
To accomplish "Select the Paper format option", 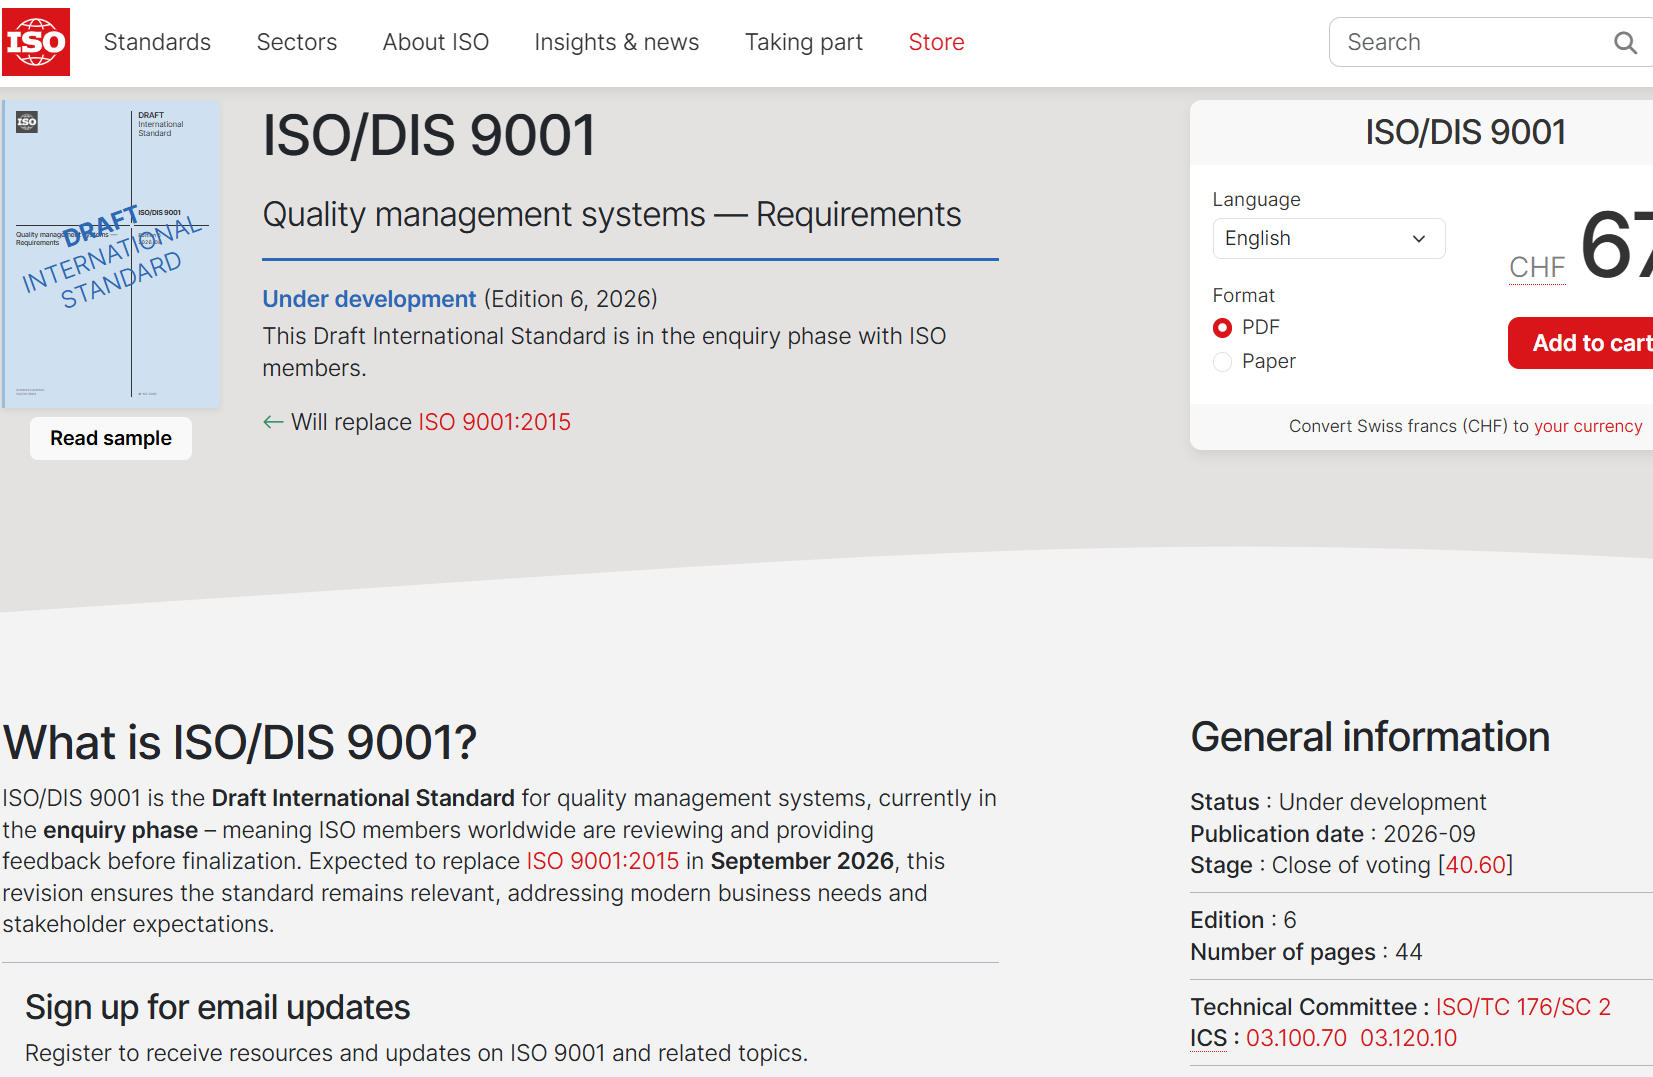I will [1222, 362].
